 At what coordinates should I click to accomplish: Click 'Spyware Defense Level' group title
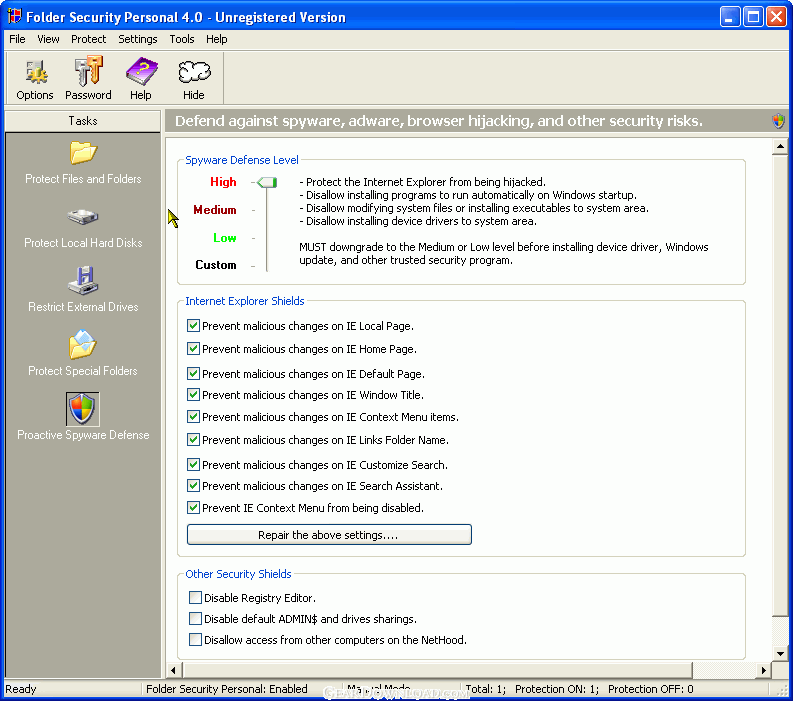point(242,160)
